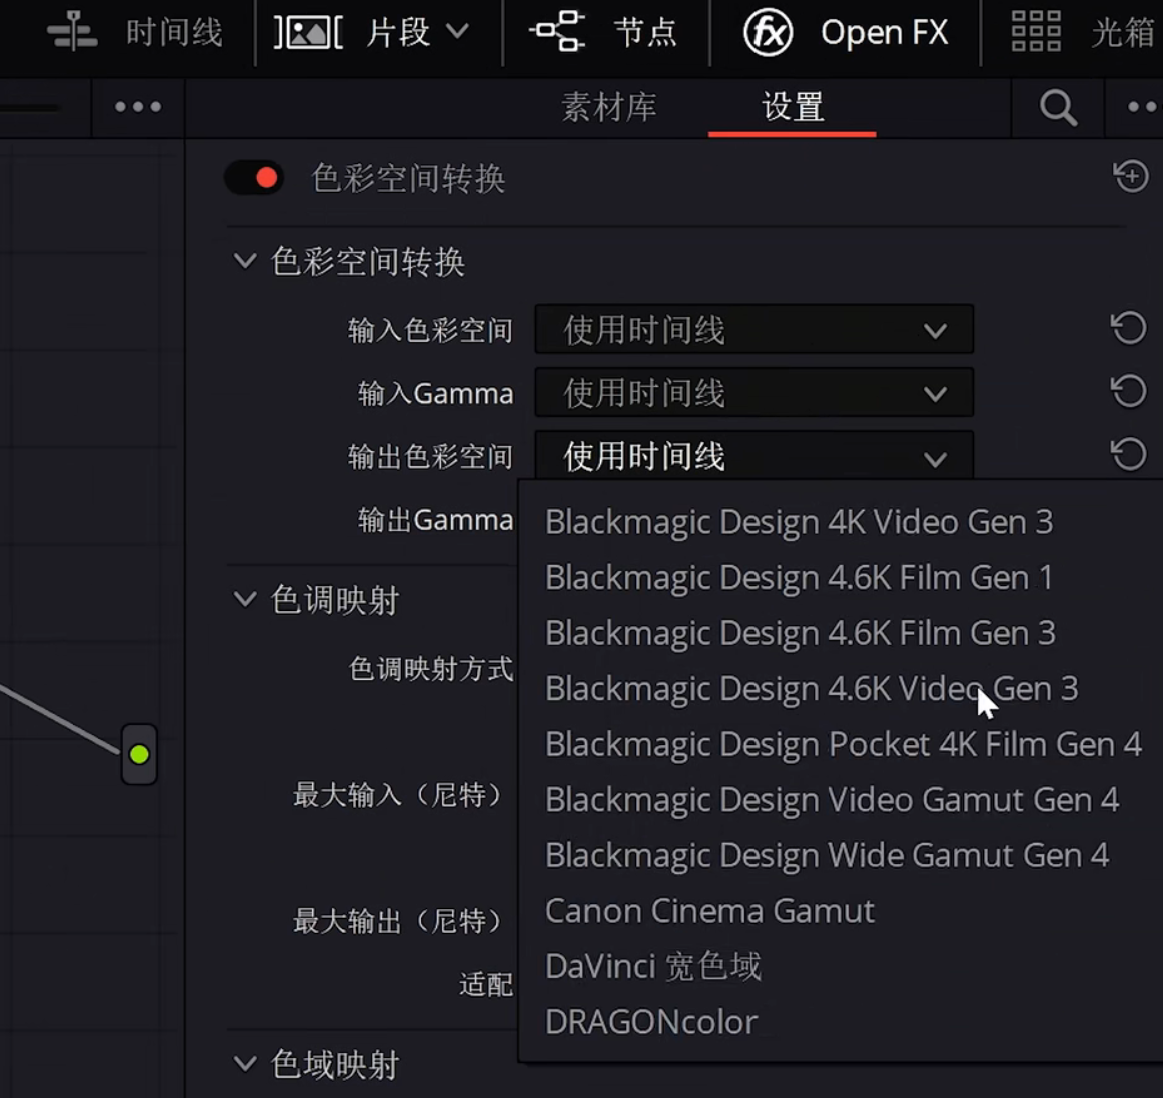Image resolution: width=1163 pixels, height=1098 pixels.
Task: Click the 输出Gamma label
Action: [435, 520]
